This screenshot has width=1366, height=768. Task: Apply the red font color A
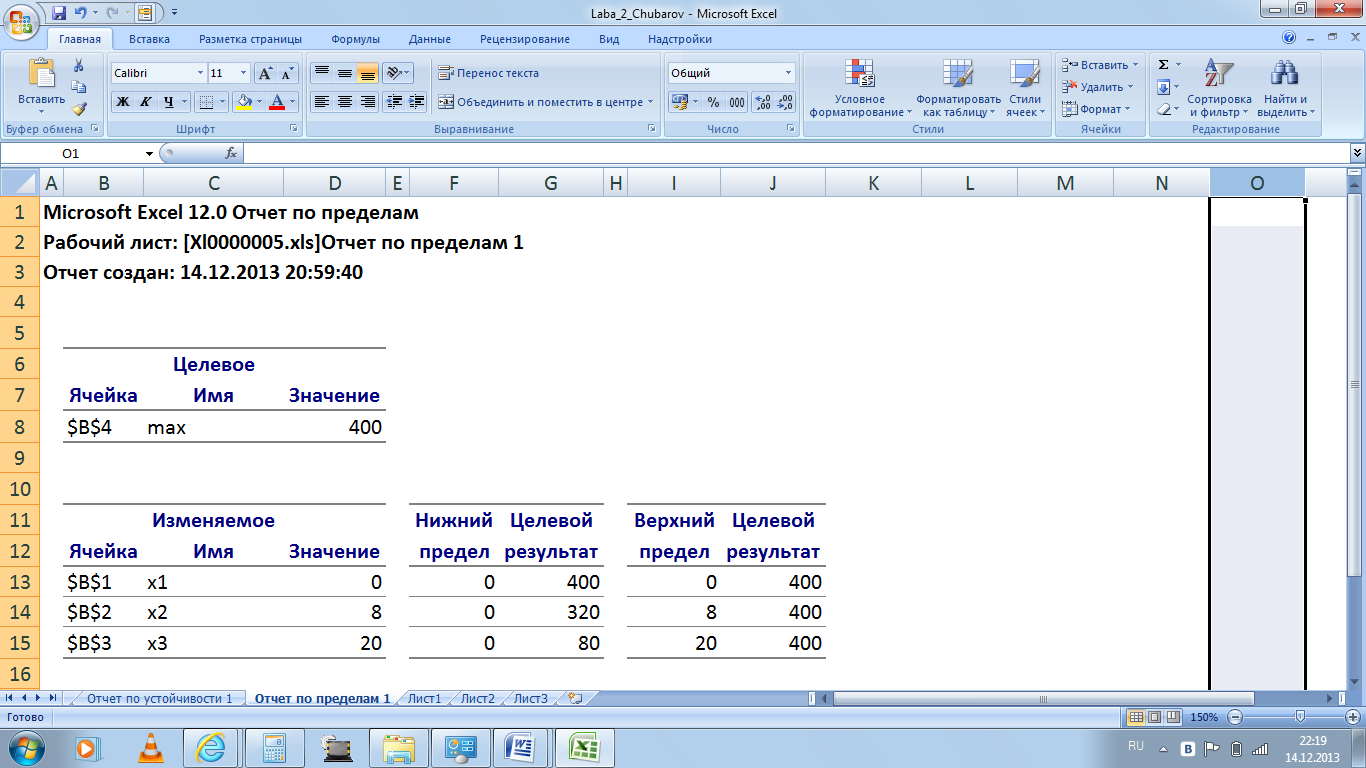(x=277, y=102)
